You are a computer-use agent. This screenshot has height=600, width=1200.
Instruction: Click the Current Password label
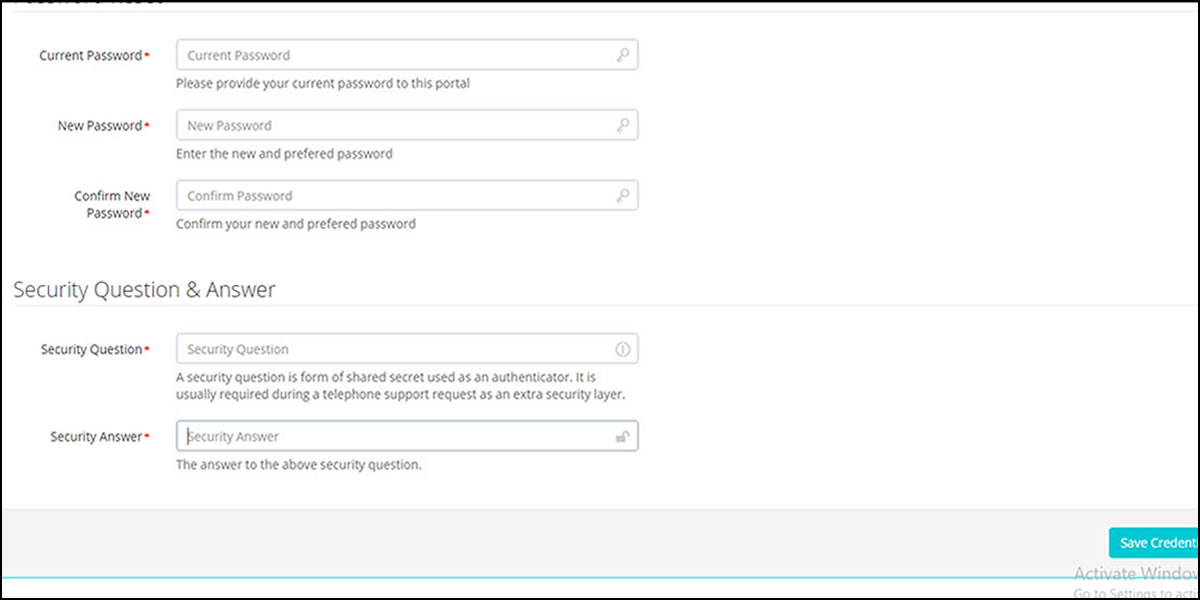91,56
